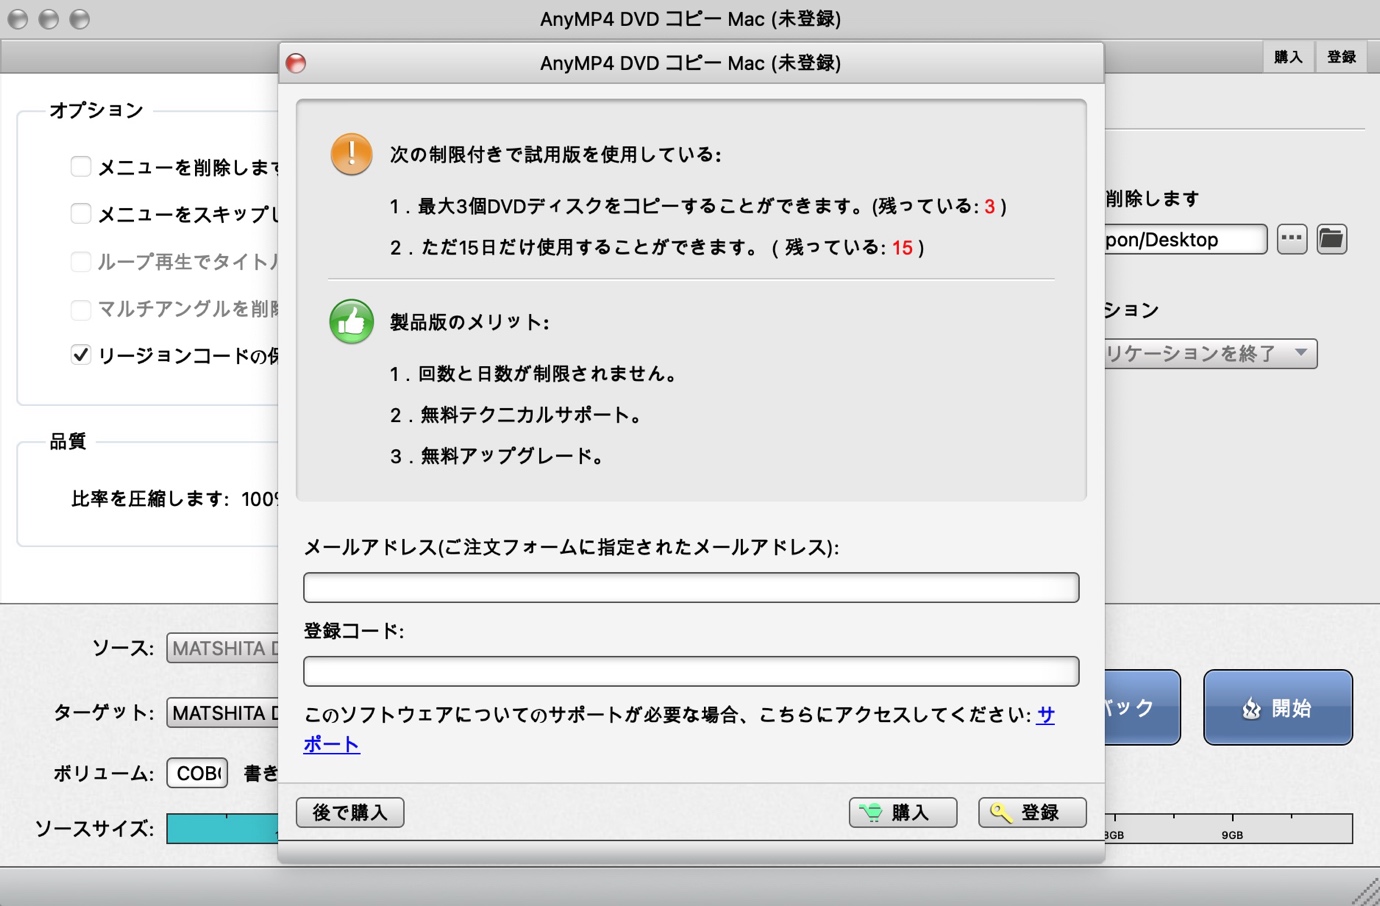Click 比率を圧縮します label
Viewport: 1380px width, 906px height.
150,498
